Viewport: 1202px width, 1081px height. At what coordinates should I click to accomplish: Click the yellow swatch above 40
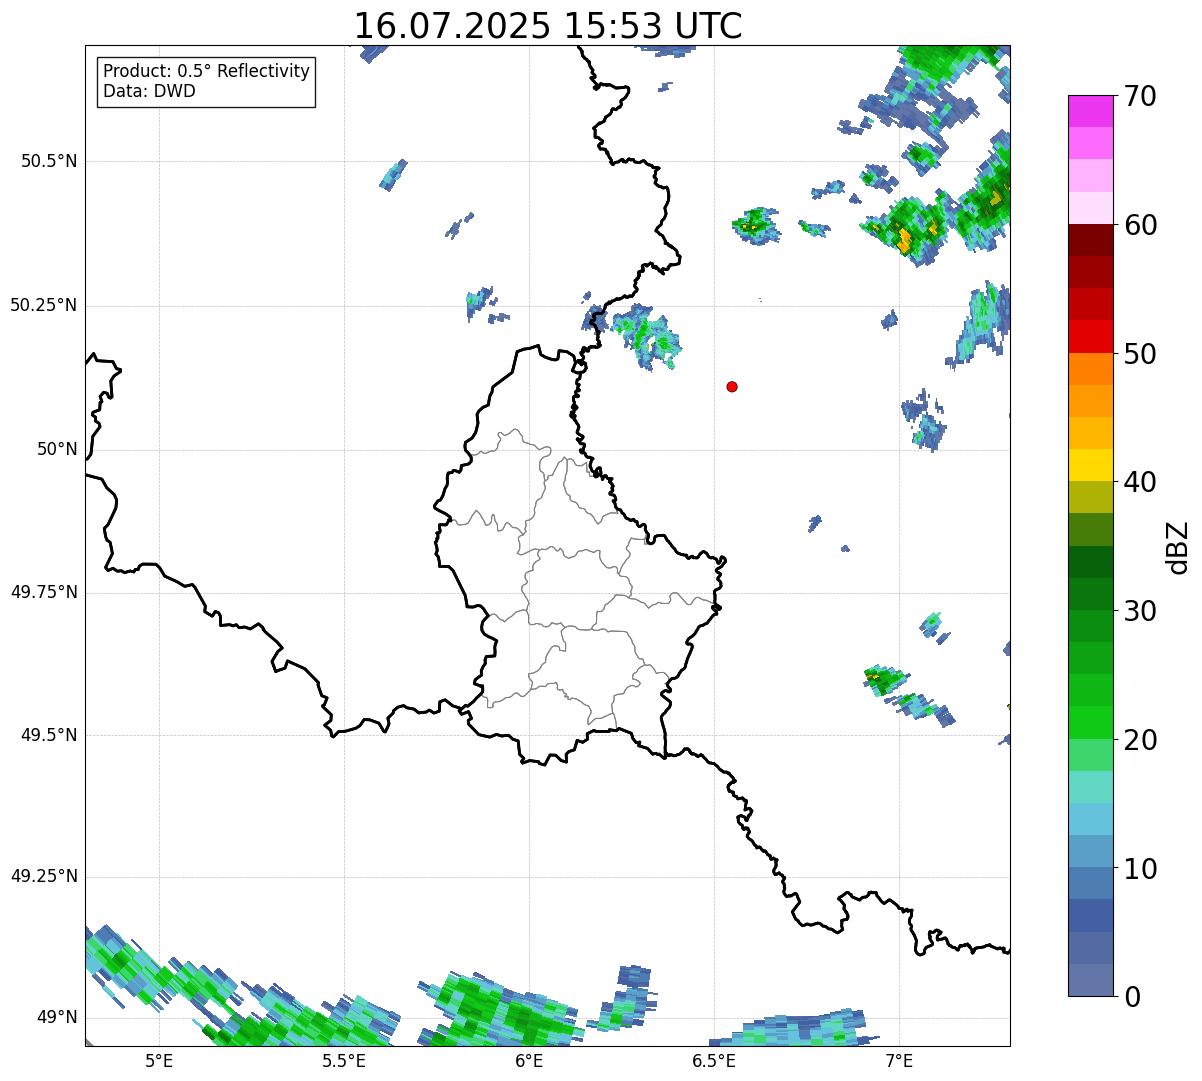1091,465
